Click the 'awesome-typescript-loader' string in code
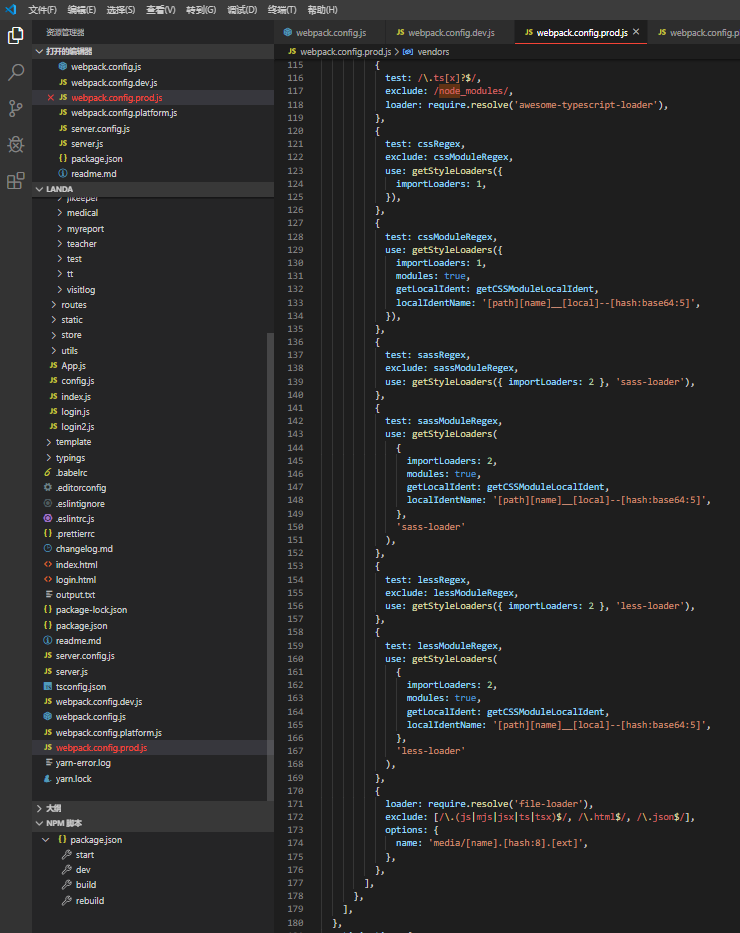 [x=586, y=105]
